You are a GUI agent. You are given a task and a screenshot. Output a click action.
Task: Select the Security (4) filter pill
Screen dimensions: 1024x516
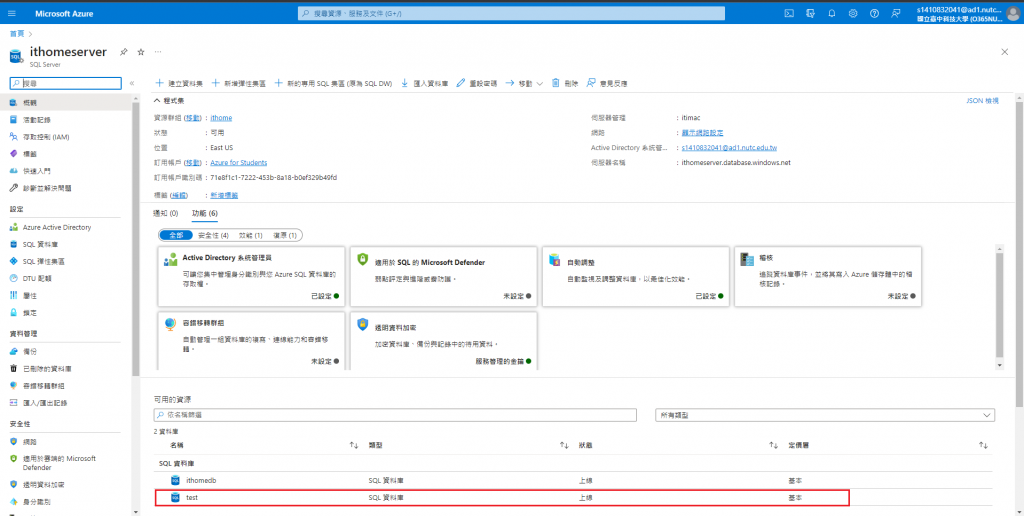point(213,235)
